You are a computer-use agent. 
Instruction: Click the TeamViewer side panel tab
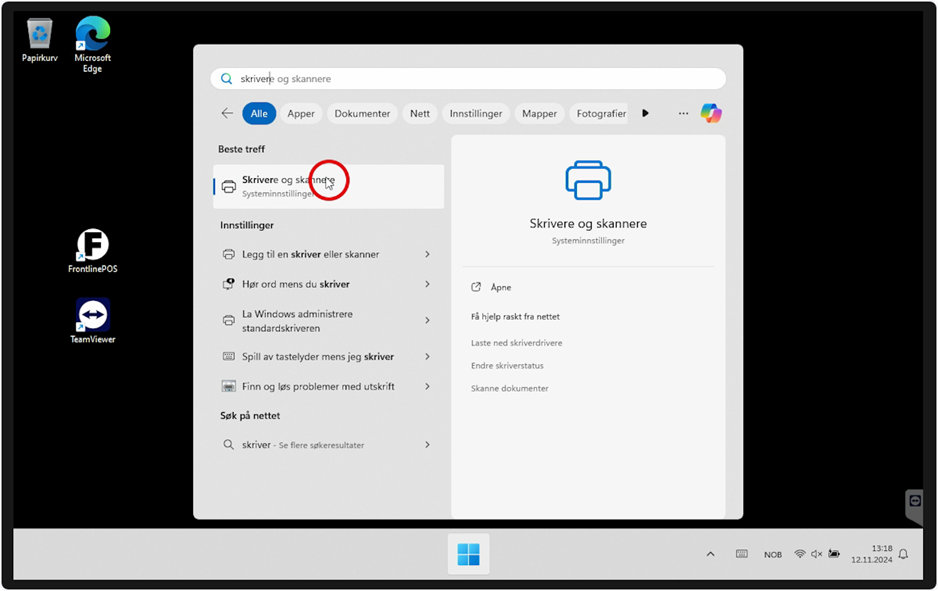pos(915,507)
